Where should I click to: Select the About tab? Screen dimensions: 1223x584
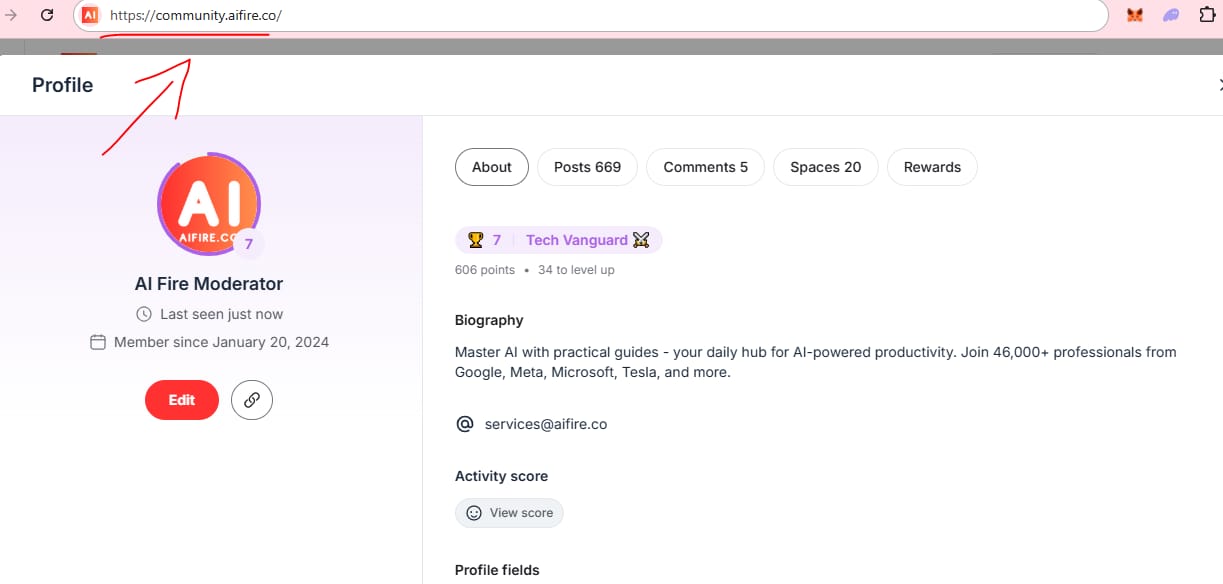click(492, 167)
